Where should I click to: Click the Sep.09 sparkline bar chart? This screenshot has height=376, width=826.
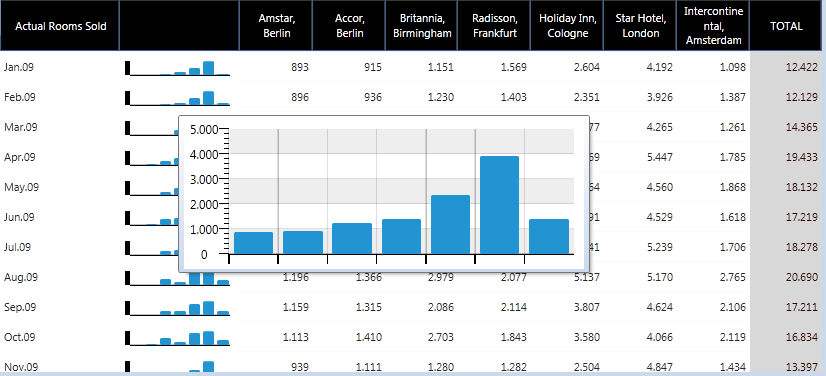point(178,308)
